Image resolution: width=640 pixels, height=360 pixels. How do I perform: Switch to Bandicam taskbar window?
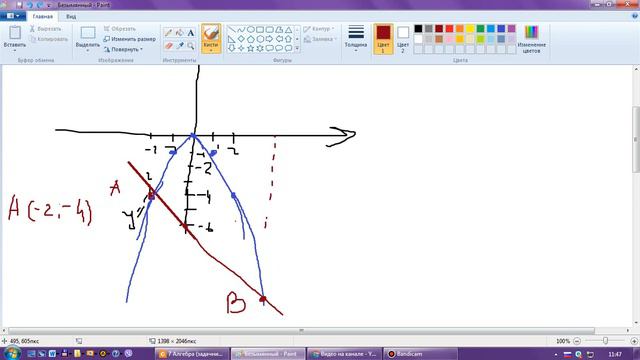420,354
